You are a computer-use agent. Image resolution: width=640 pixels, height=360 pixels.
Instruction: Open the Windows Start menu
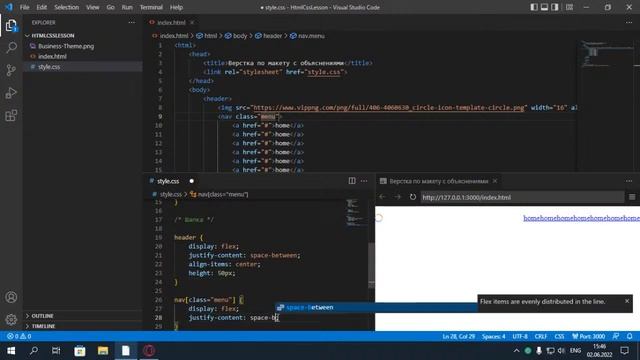tap(11, 351)
